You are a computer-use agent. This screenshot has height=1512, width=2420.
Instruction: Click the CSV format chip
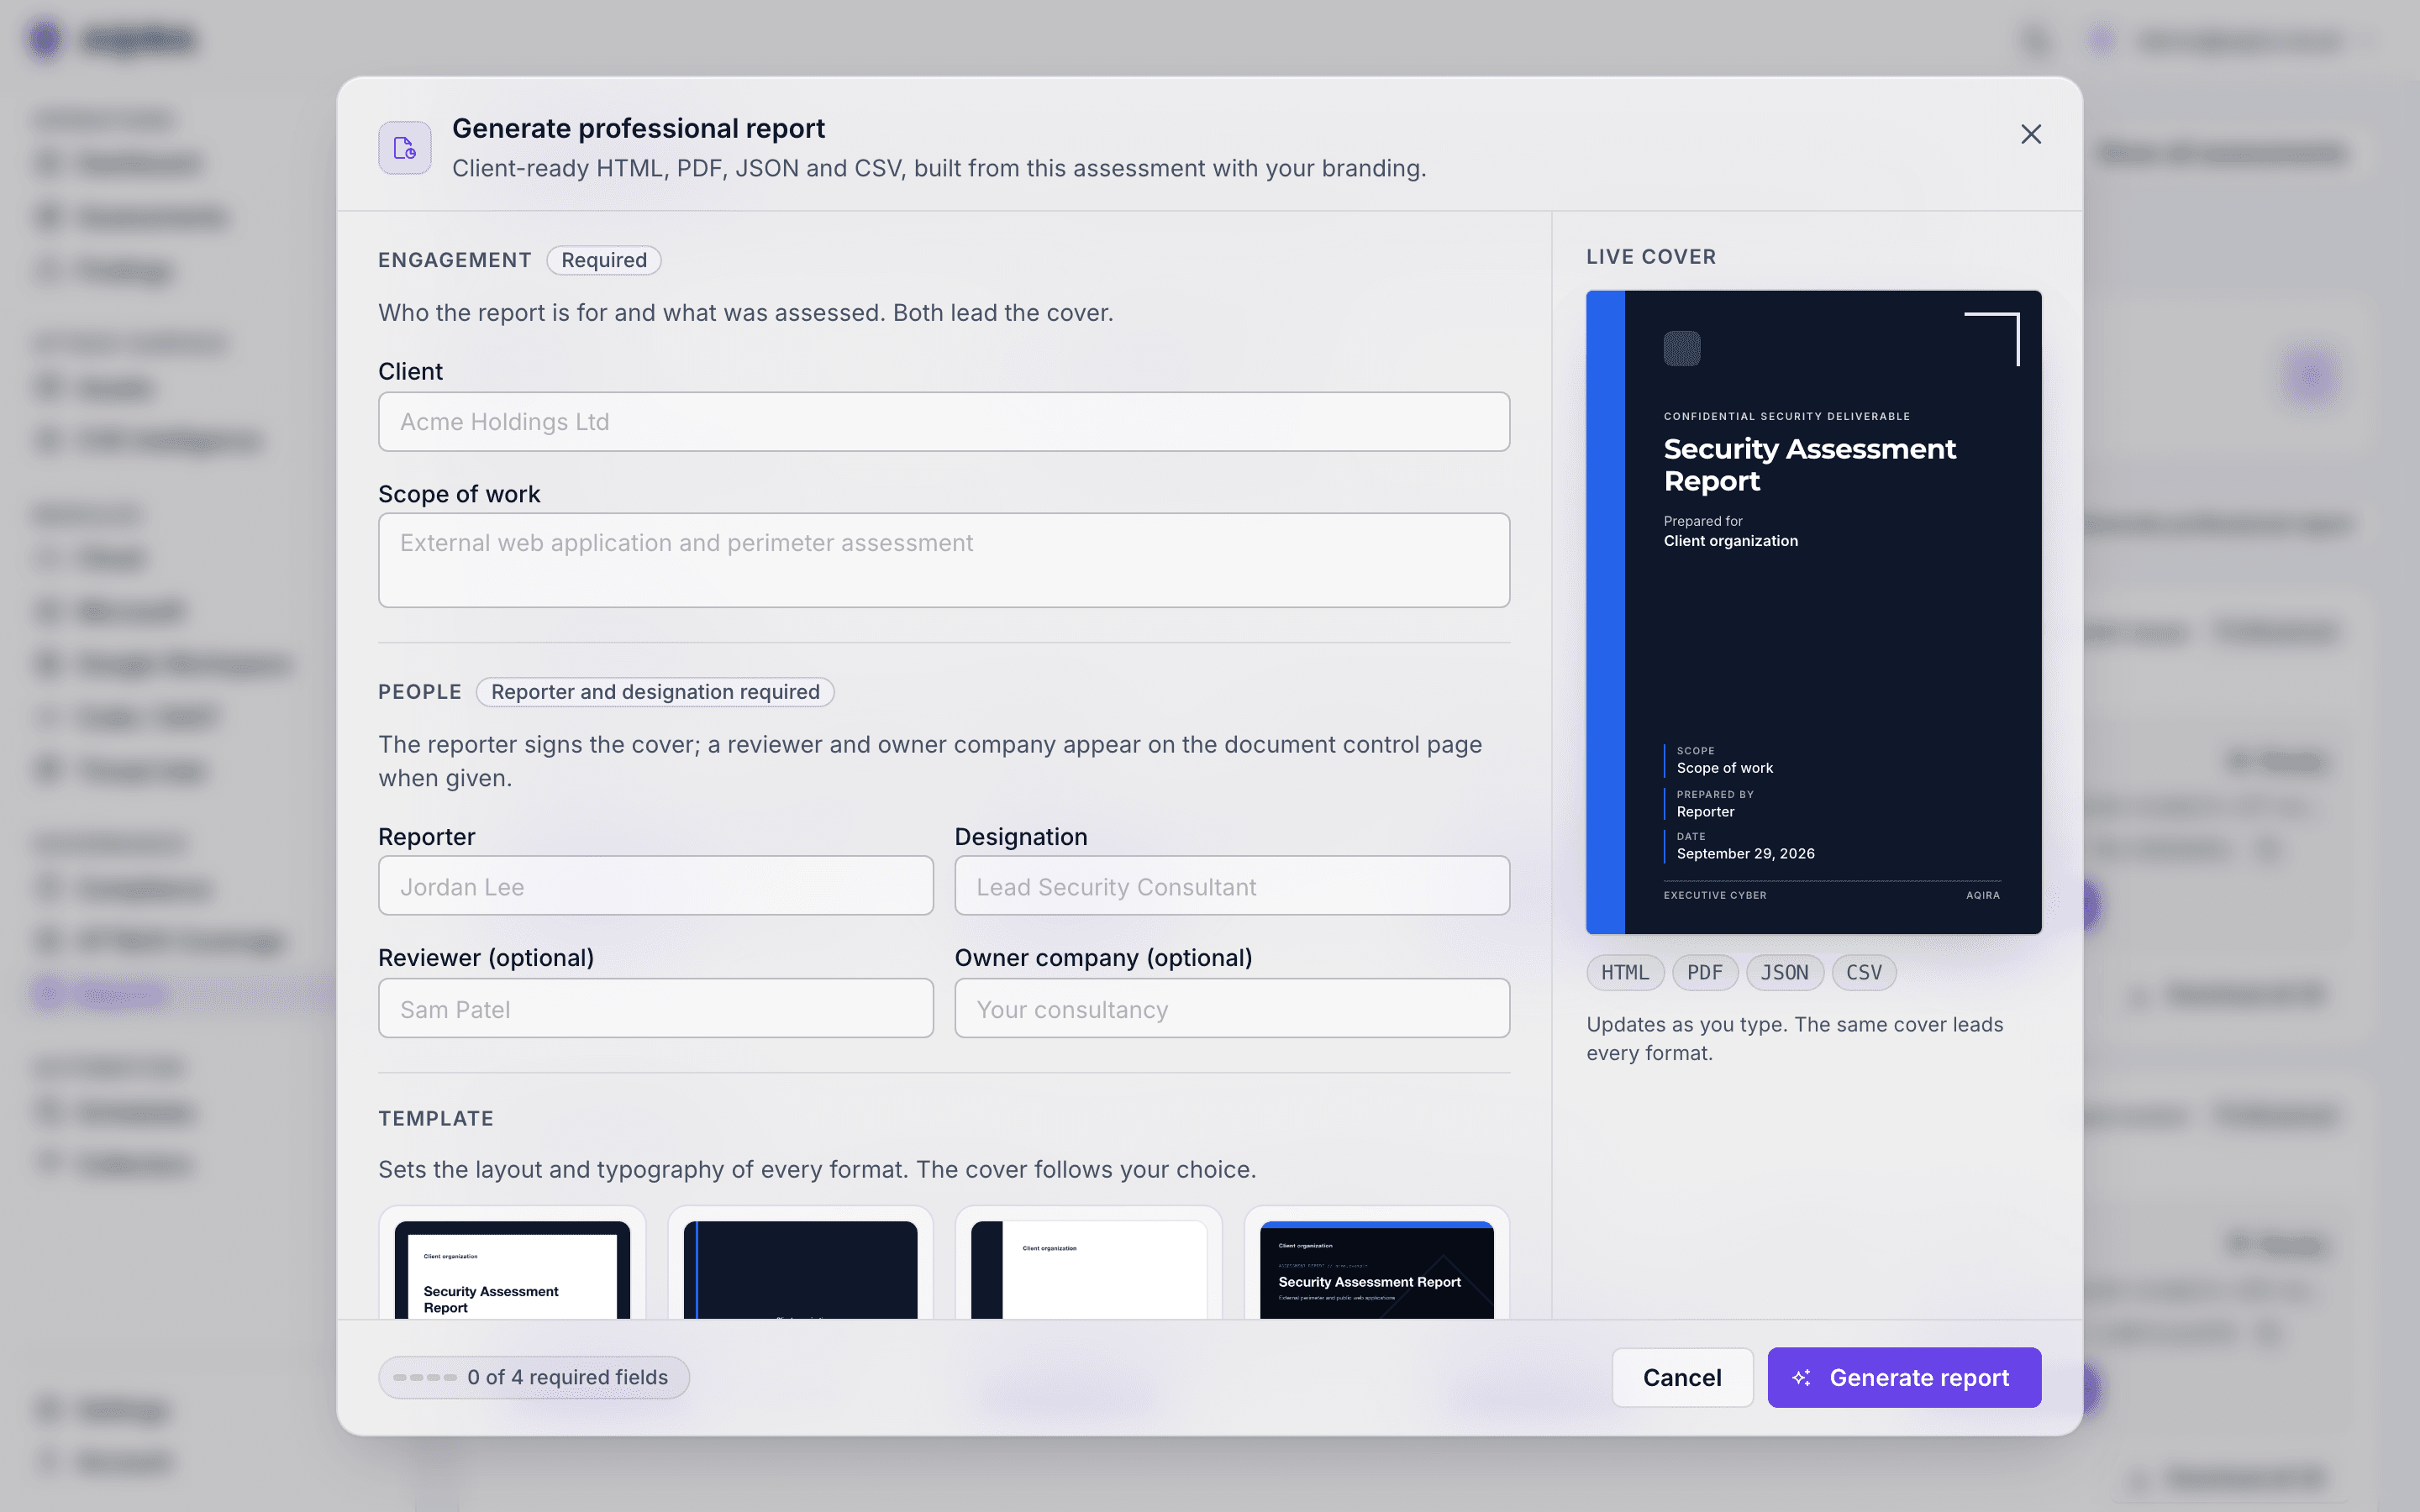point(1864,972)
